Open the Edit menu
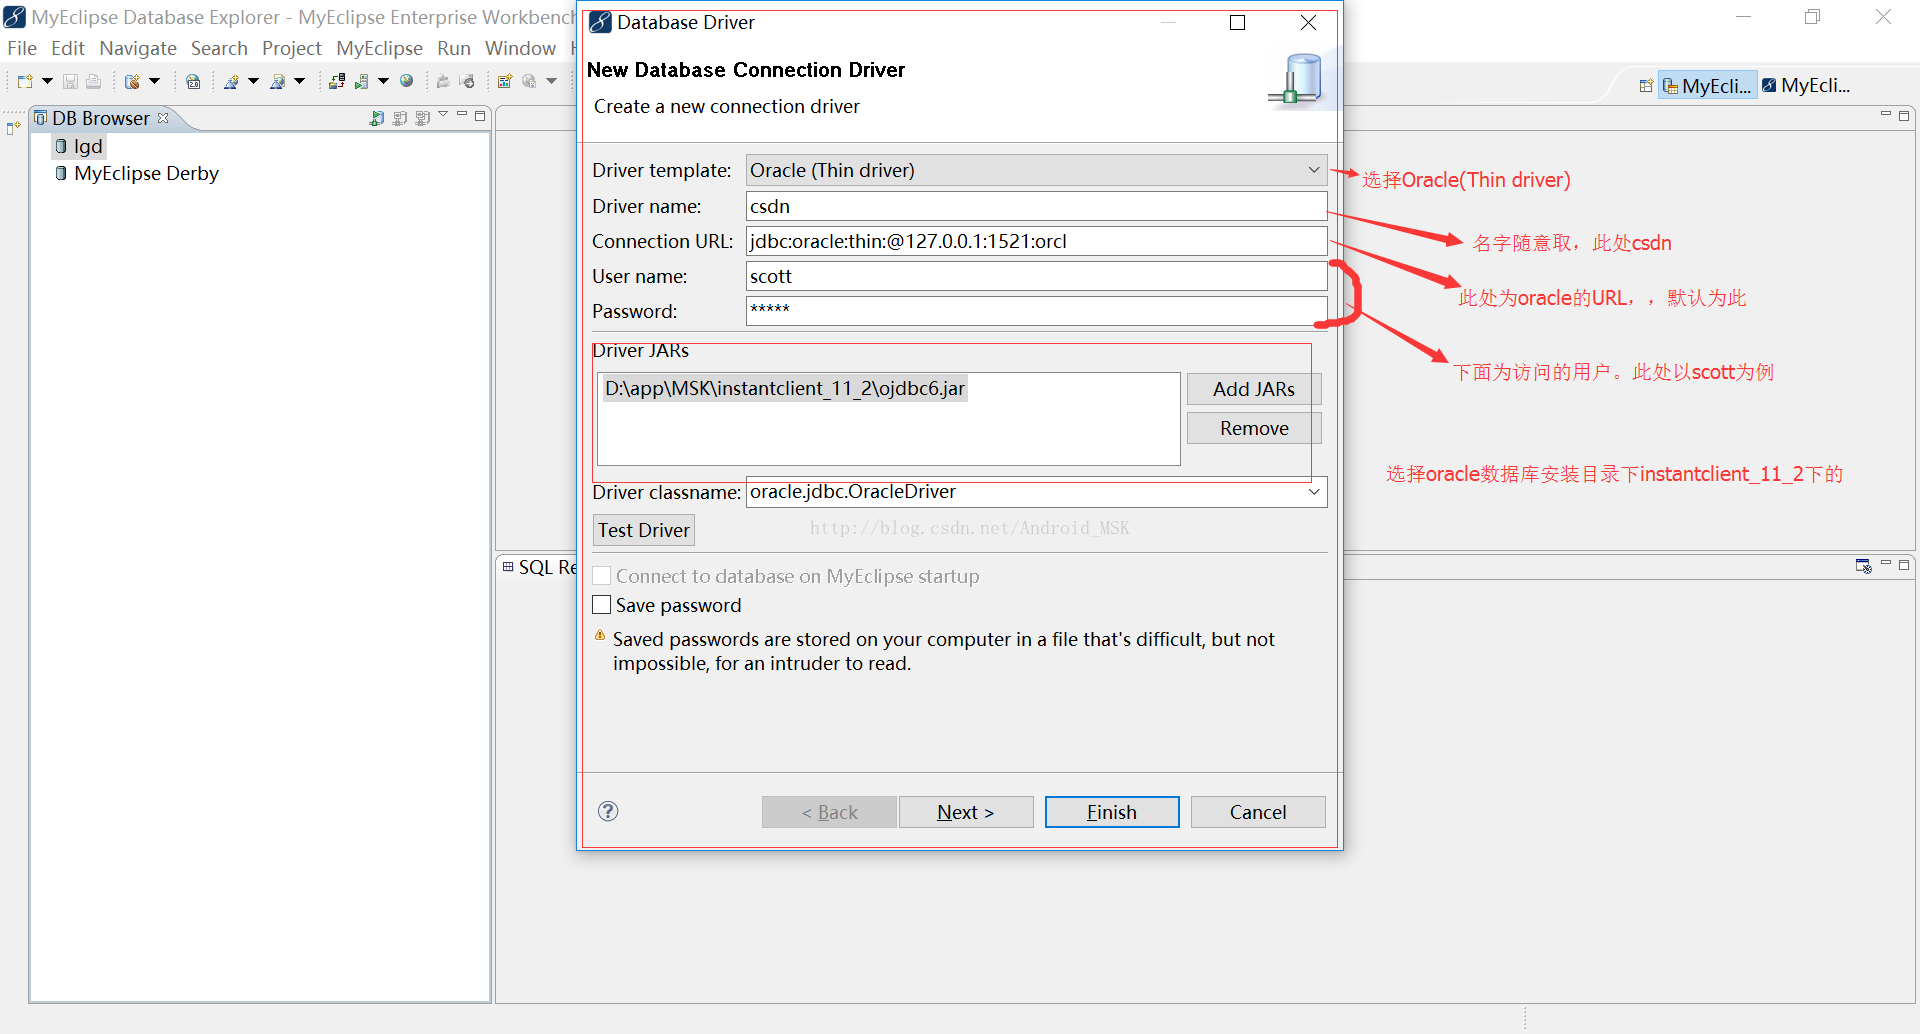The image size is (1920, 1034). 68,48
